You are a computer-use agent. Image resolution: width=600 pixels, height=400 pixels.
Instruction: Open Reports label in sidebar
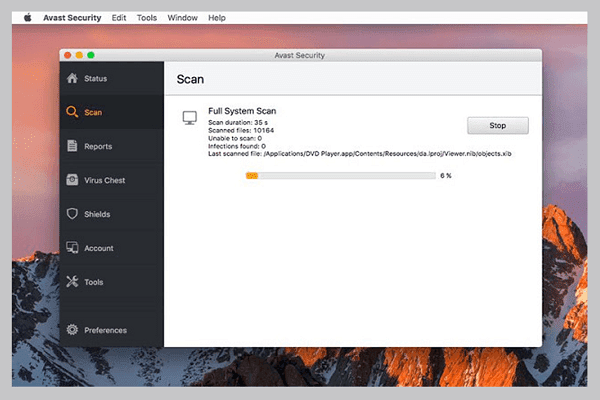pos(98,146)
